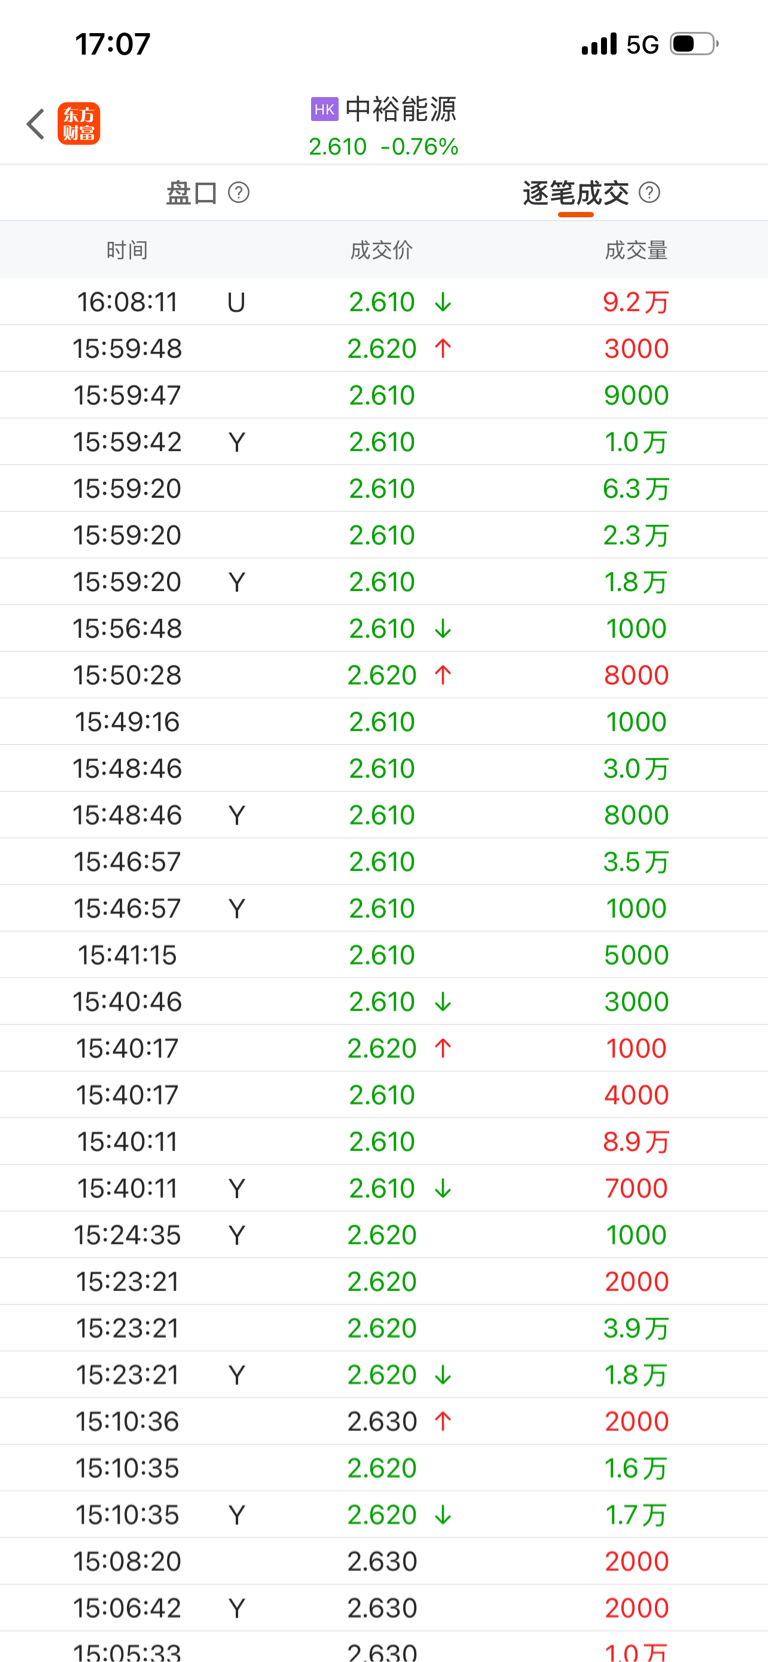This screenshot has width=768, height=1662.
Task: Tap the purple HK market badge
Action: 324,109
